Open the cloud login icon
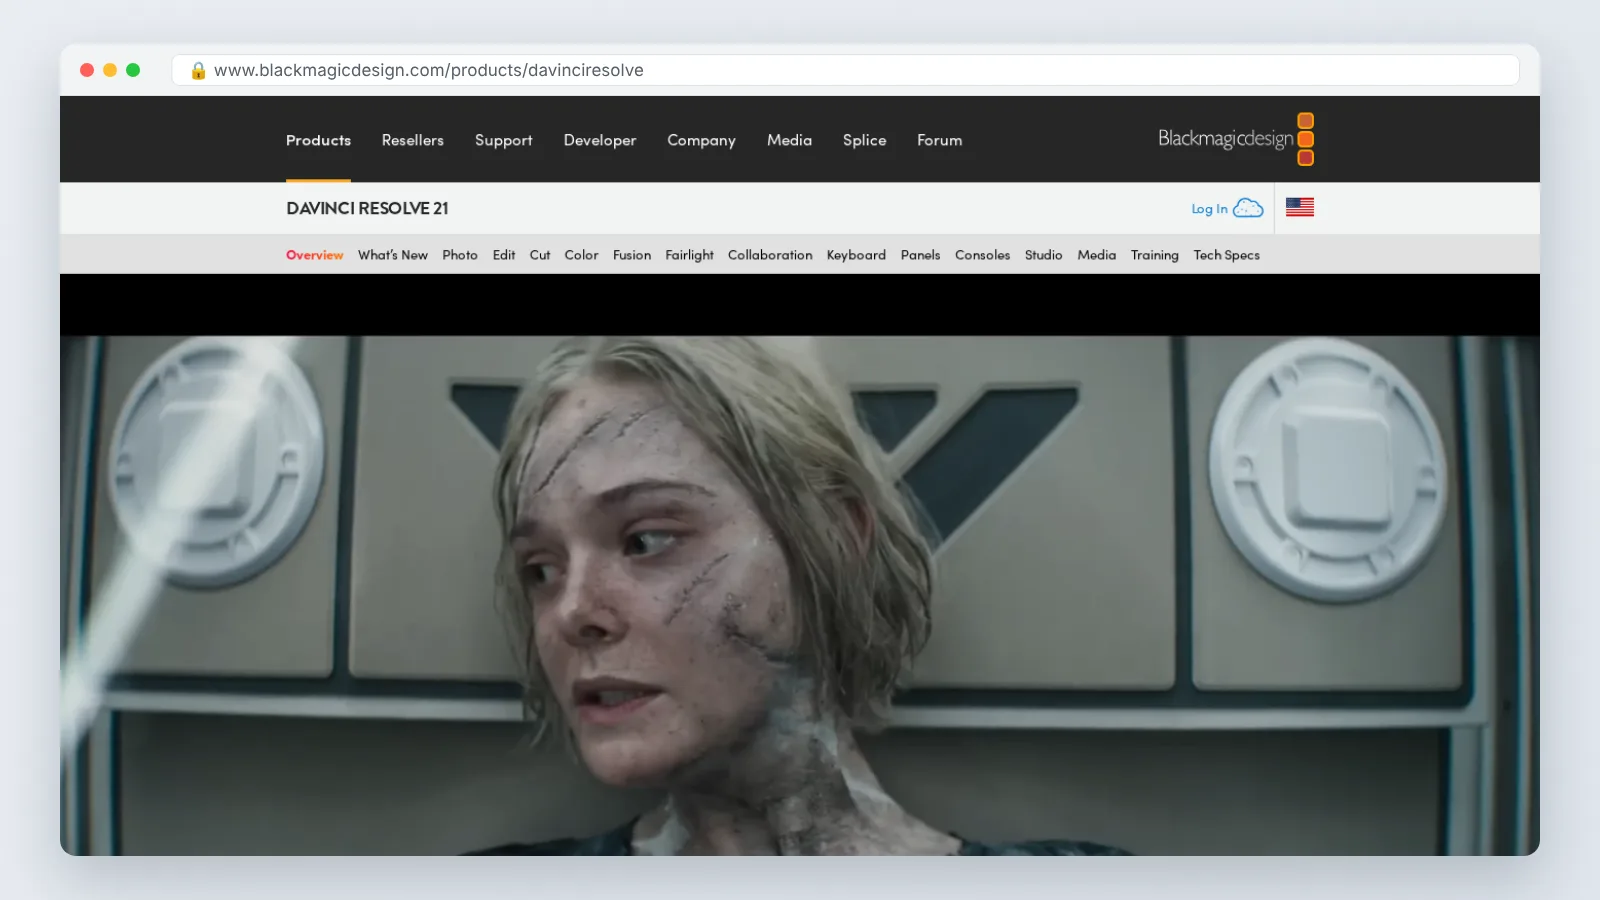The width and height of the screenshot is (1600, 900). 1248,208
